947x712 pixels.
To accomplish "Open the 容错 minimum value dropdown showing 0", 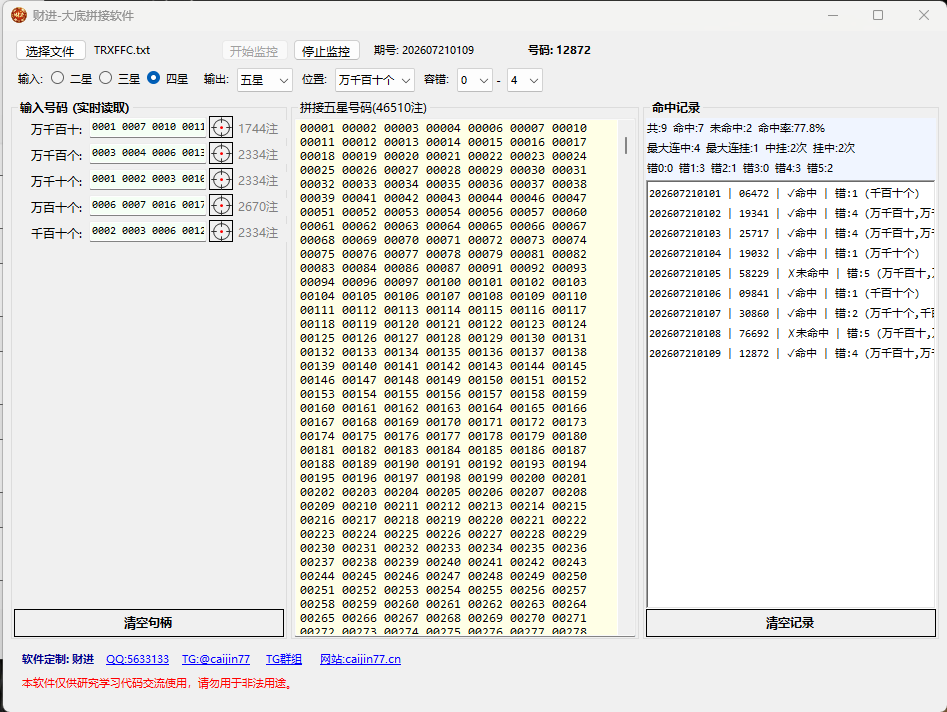I will pos(475,80).
